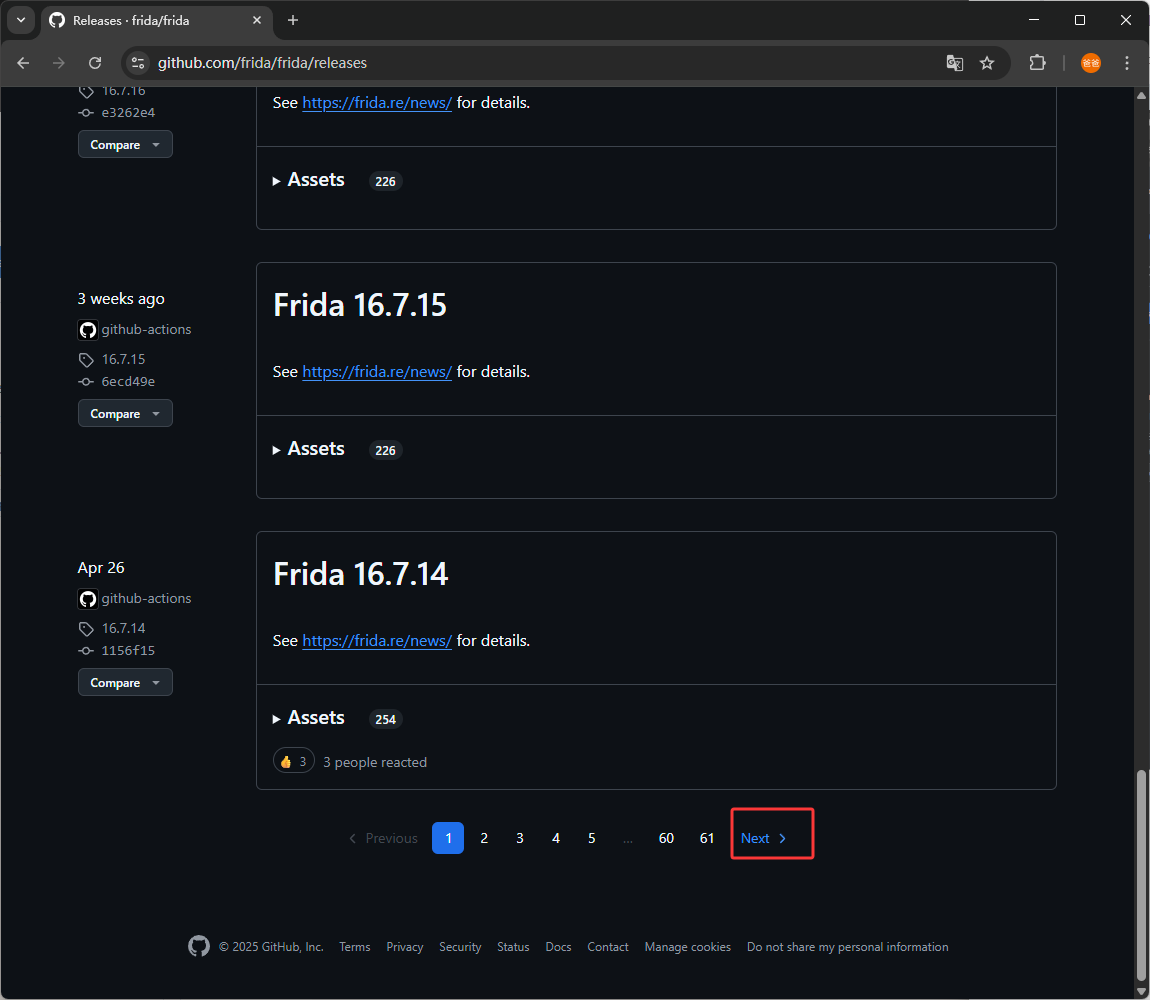Image resolution: width=1150 pixels, height=1000 pixels.
Task: Open Security footer link
Action: 460,947
